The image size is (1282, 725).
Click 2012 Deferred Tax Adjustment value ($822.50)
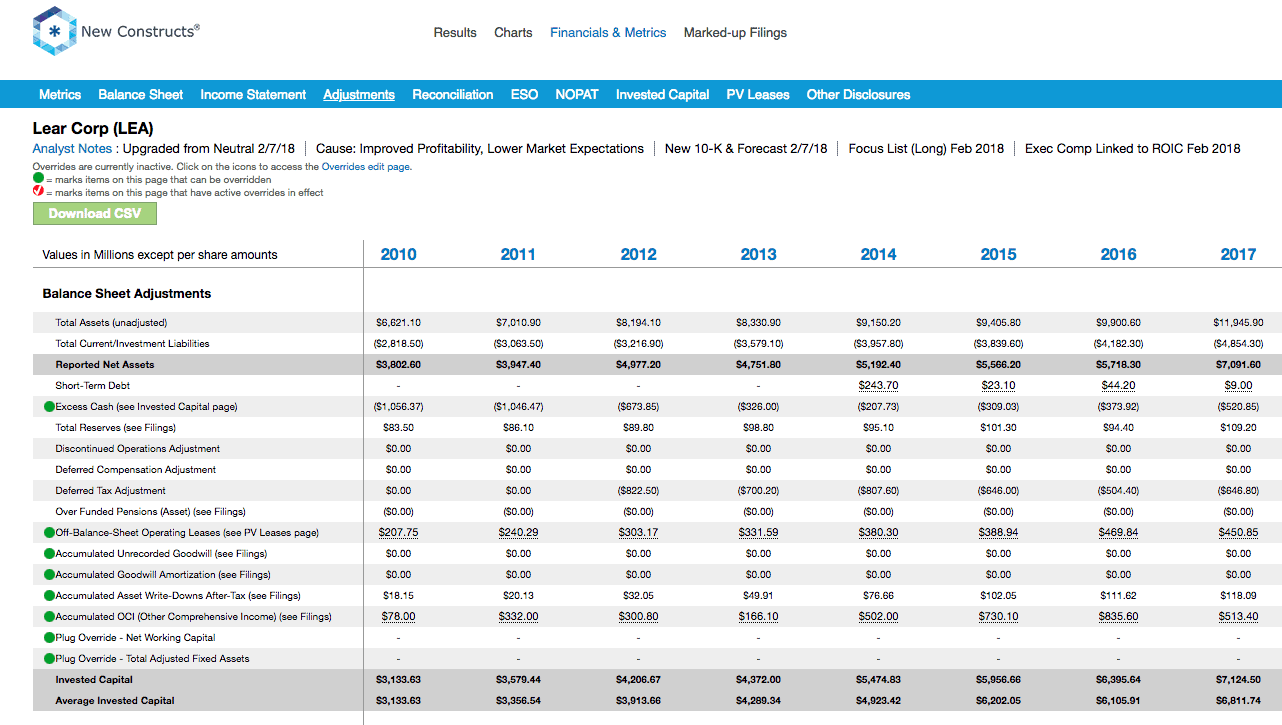[638, 491]
